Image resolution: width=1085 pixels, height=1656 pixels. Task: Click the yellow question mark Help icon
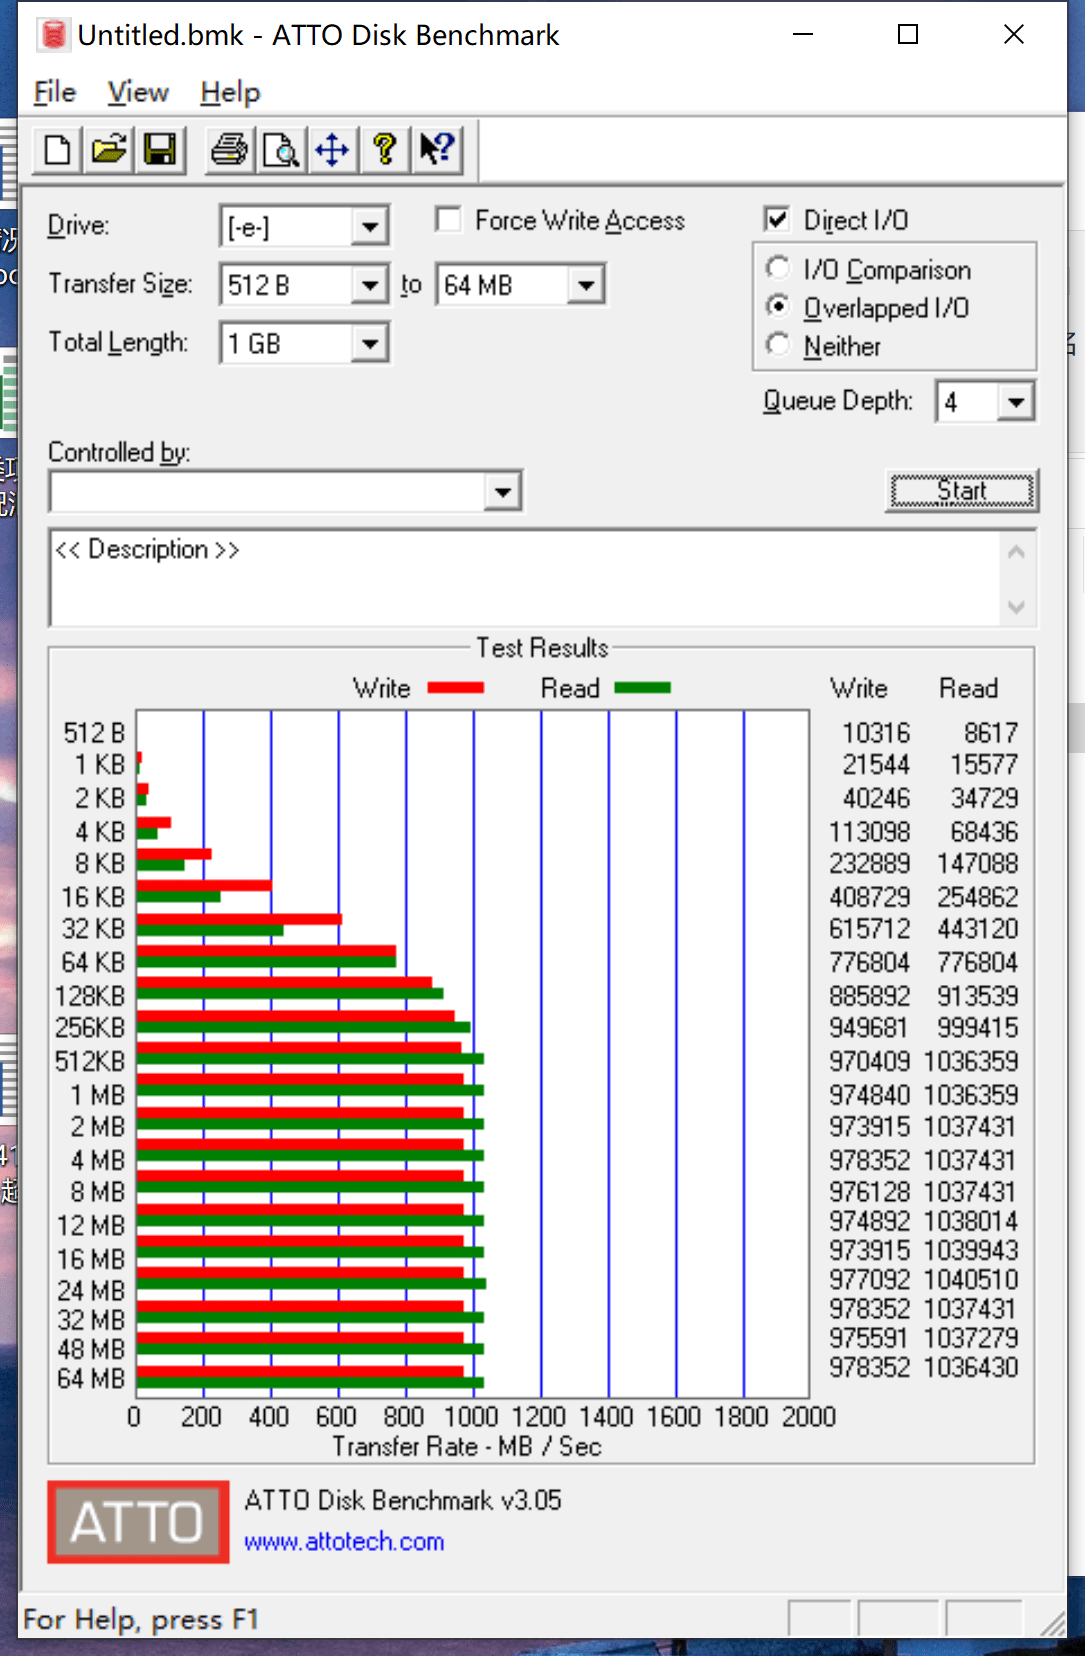tap(384, 150)
